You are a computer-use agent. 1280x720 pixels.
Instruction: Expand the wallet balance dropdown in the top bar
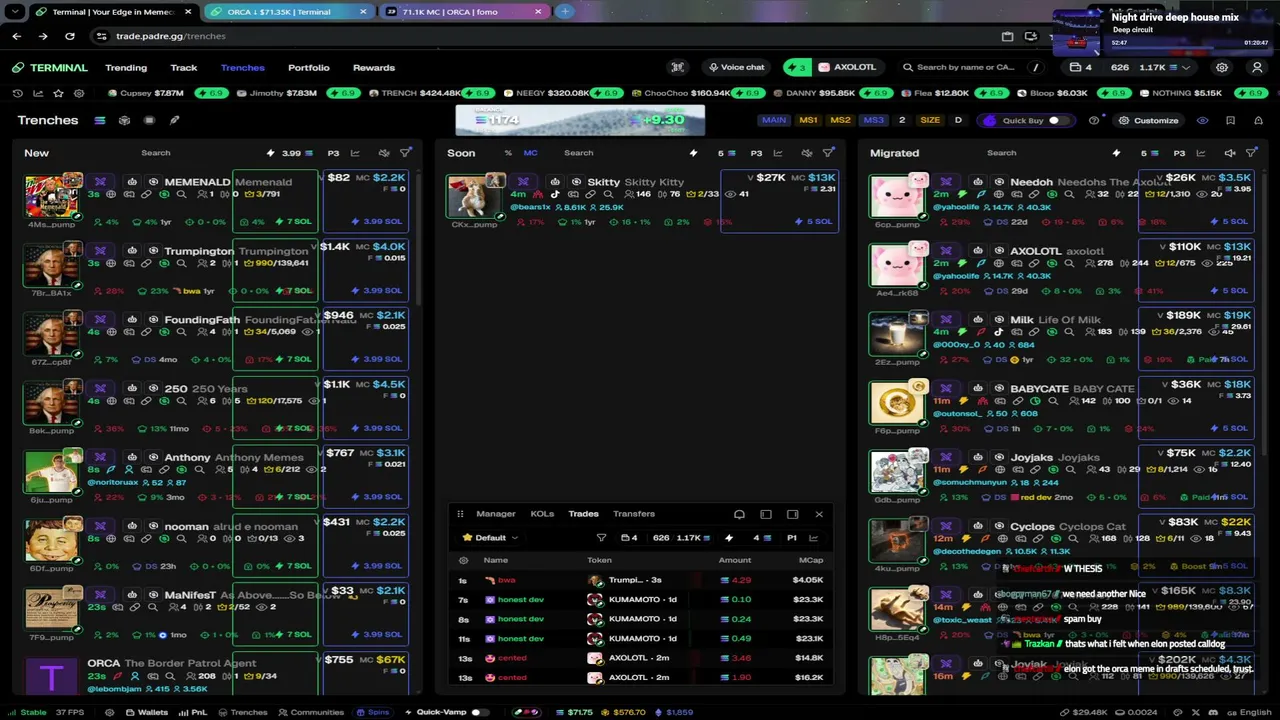[1186, 67]
